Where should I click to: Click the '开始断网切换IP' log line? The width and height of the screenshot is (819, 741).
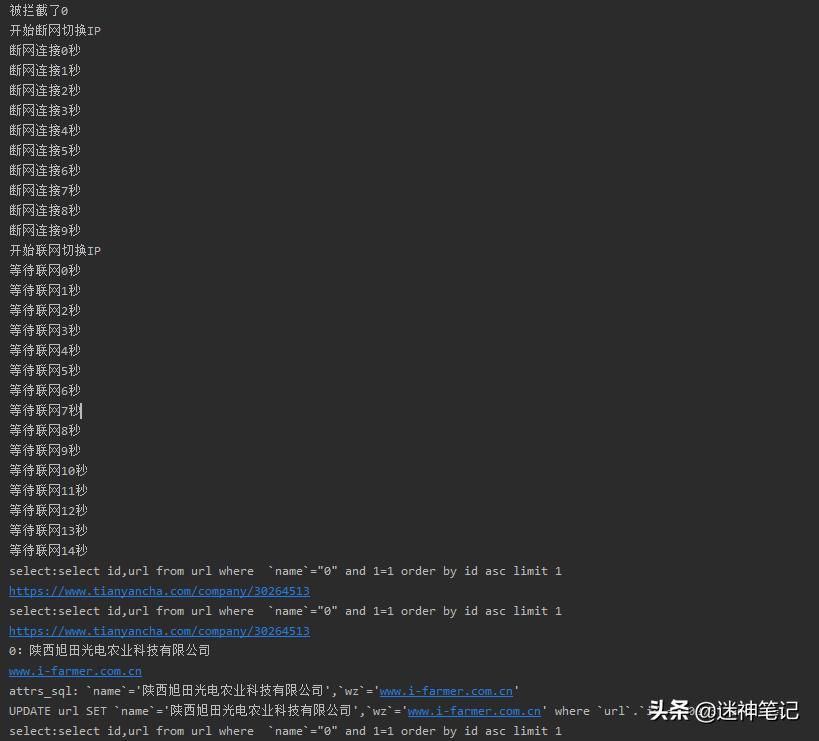pyautogui.click(x=55, y=31)
